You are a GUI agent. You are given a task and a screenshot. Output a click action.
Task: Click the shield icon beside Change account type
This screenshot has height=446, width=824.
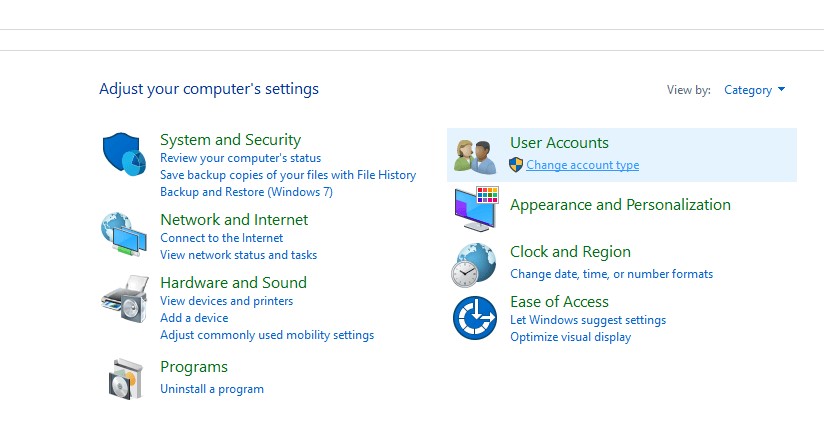coord(516,165)
